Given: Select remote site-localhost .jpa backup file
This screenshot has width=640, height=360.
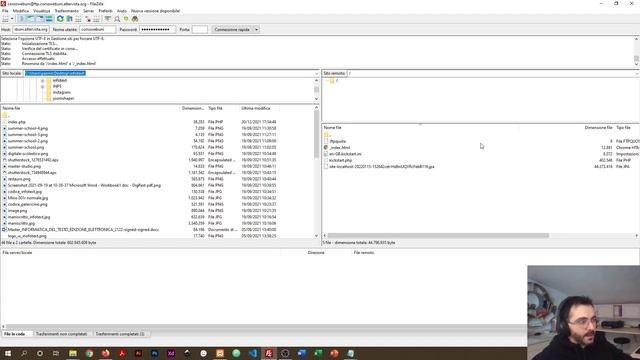Looking at the screenshot, I should click(381, 167).
